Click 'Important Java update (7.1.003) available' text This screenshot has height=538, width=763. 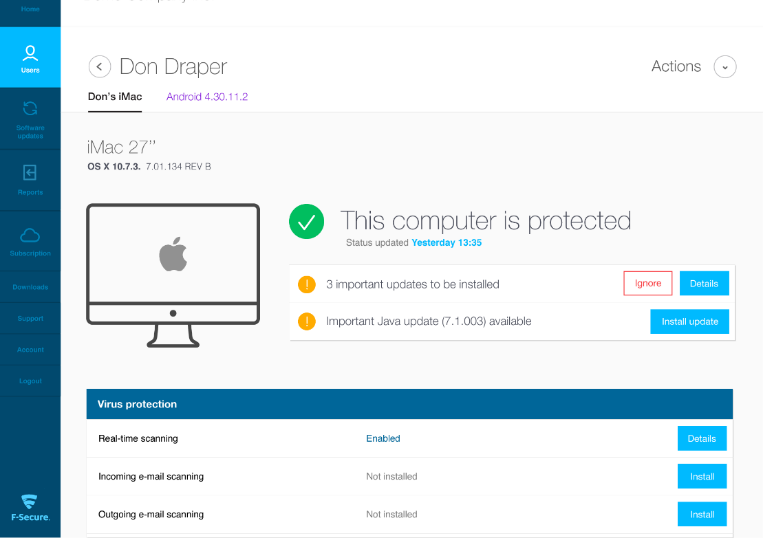(x=429, y=321)
